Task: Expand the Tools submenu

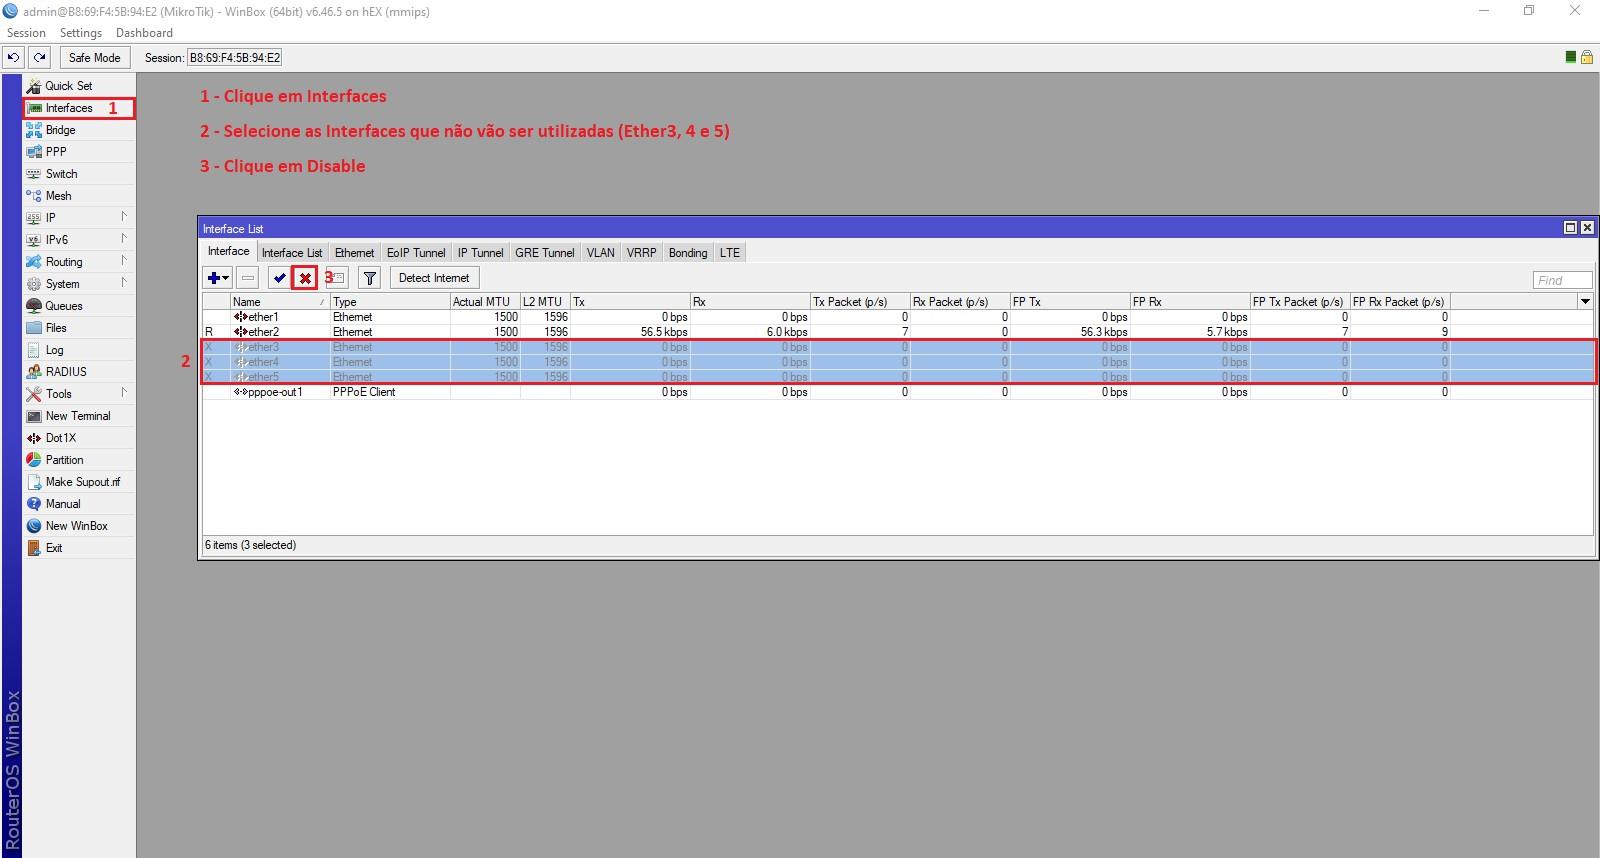Action: click(79, 394)
